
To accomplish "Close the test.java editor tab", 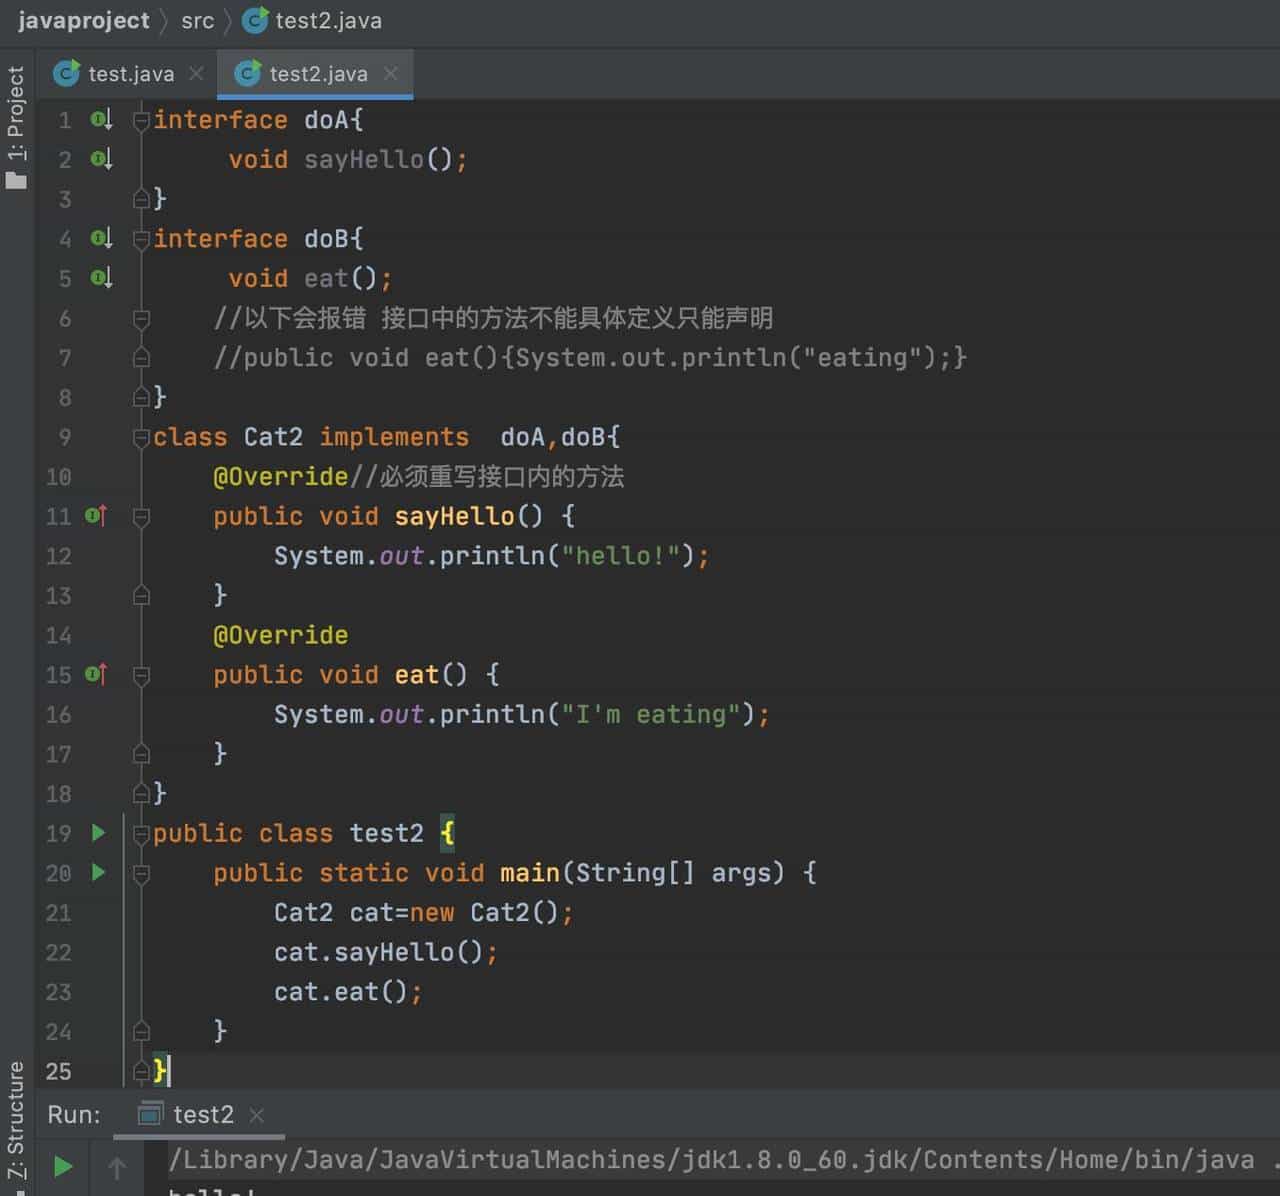I will pyautogui.click(x=196, y=73).
